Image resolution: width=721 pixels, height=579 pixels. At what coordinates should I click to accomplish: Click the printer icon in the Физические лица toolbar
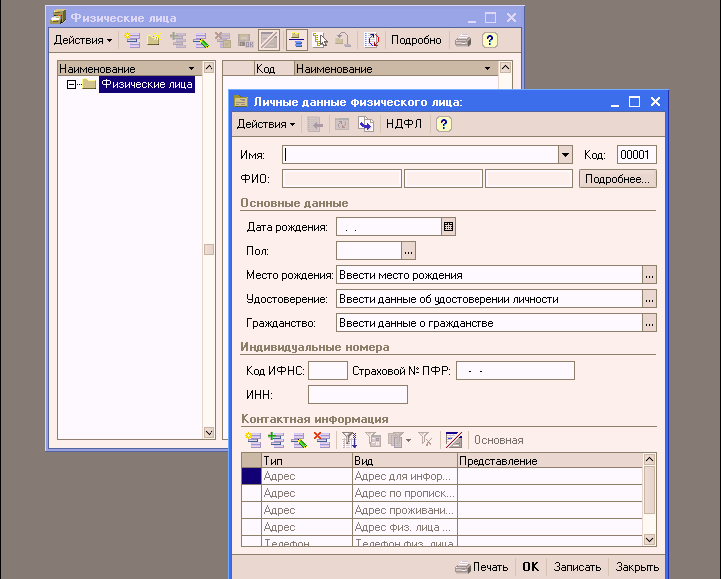click(463, 40)
